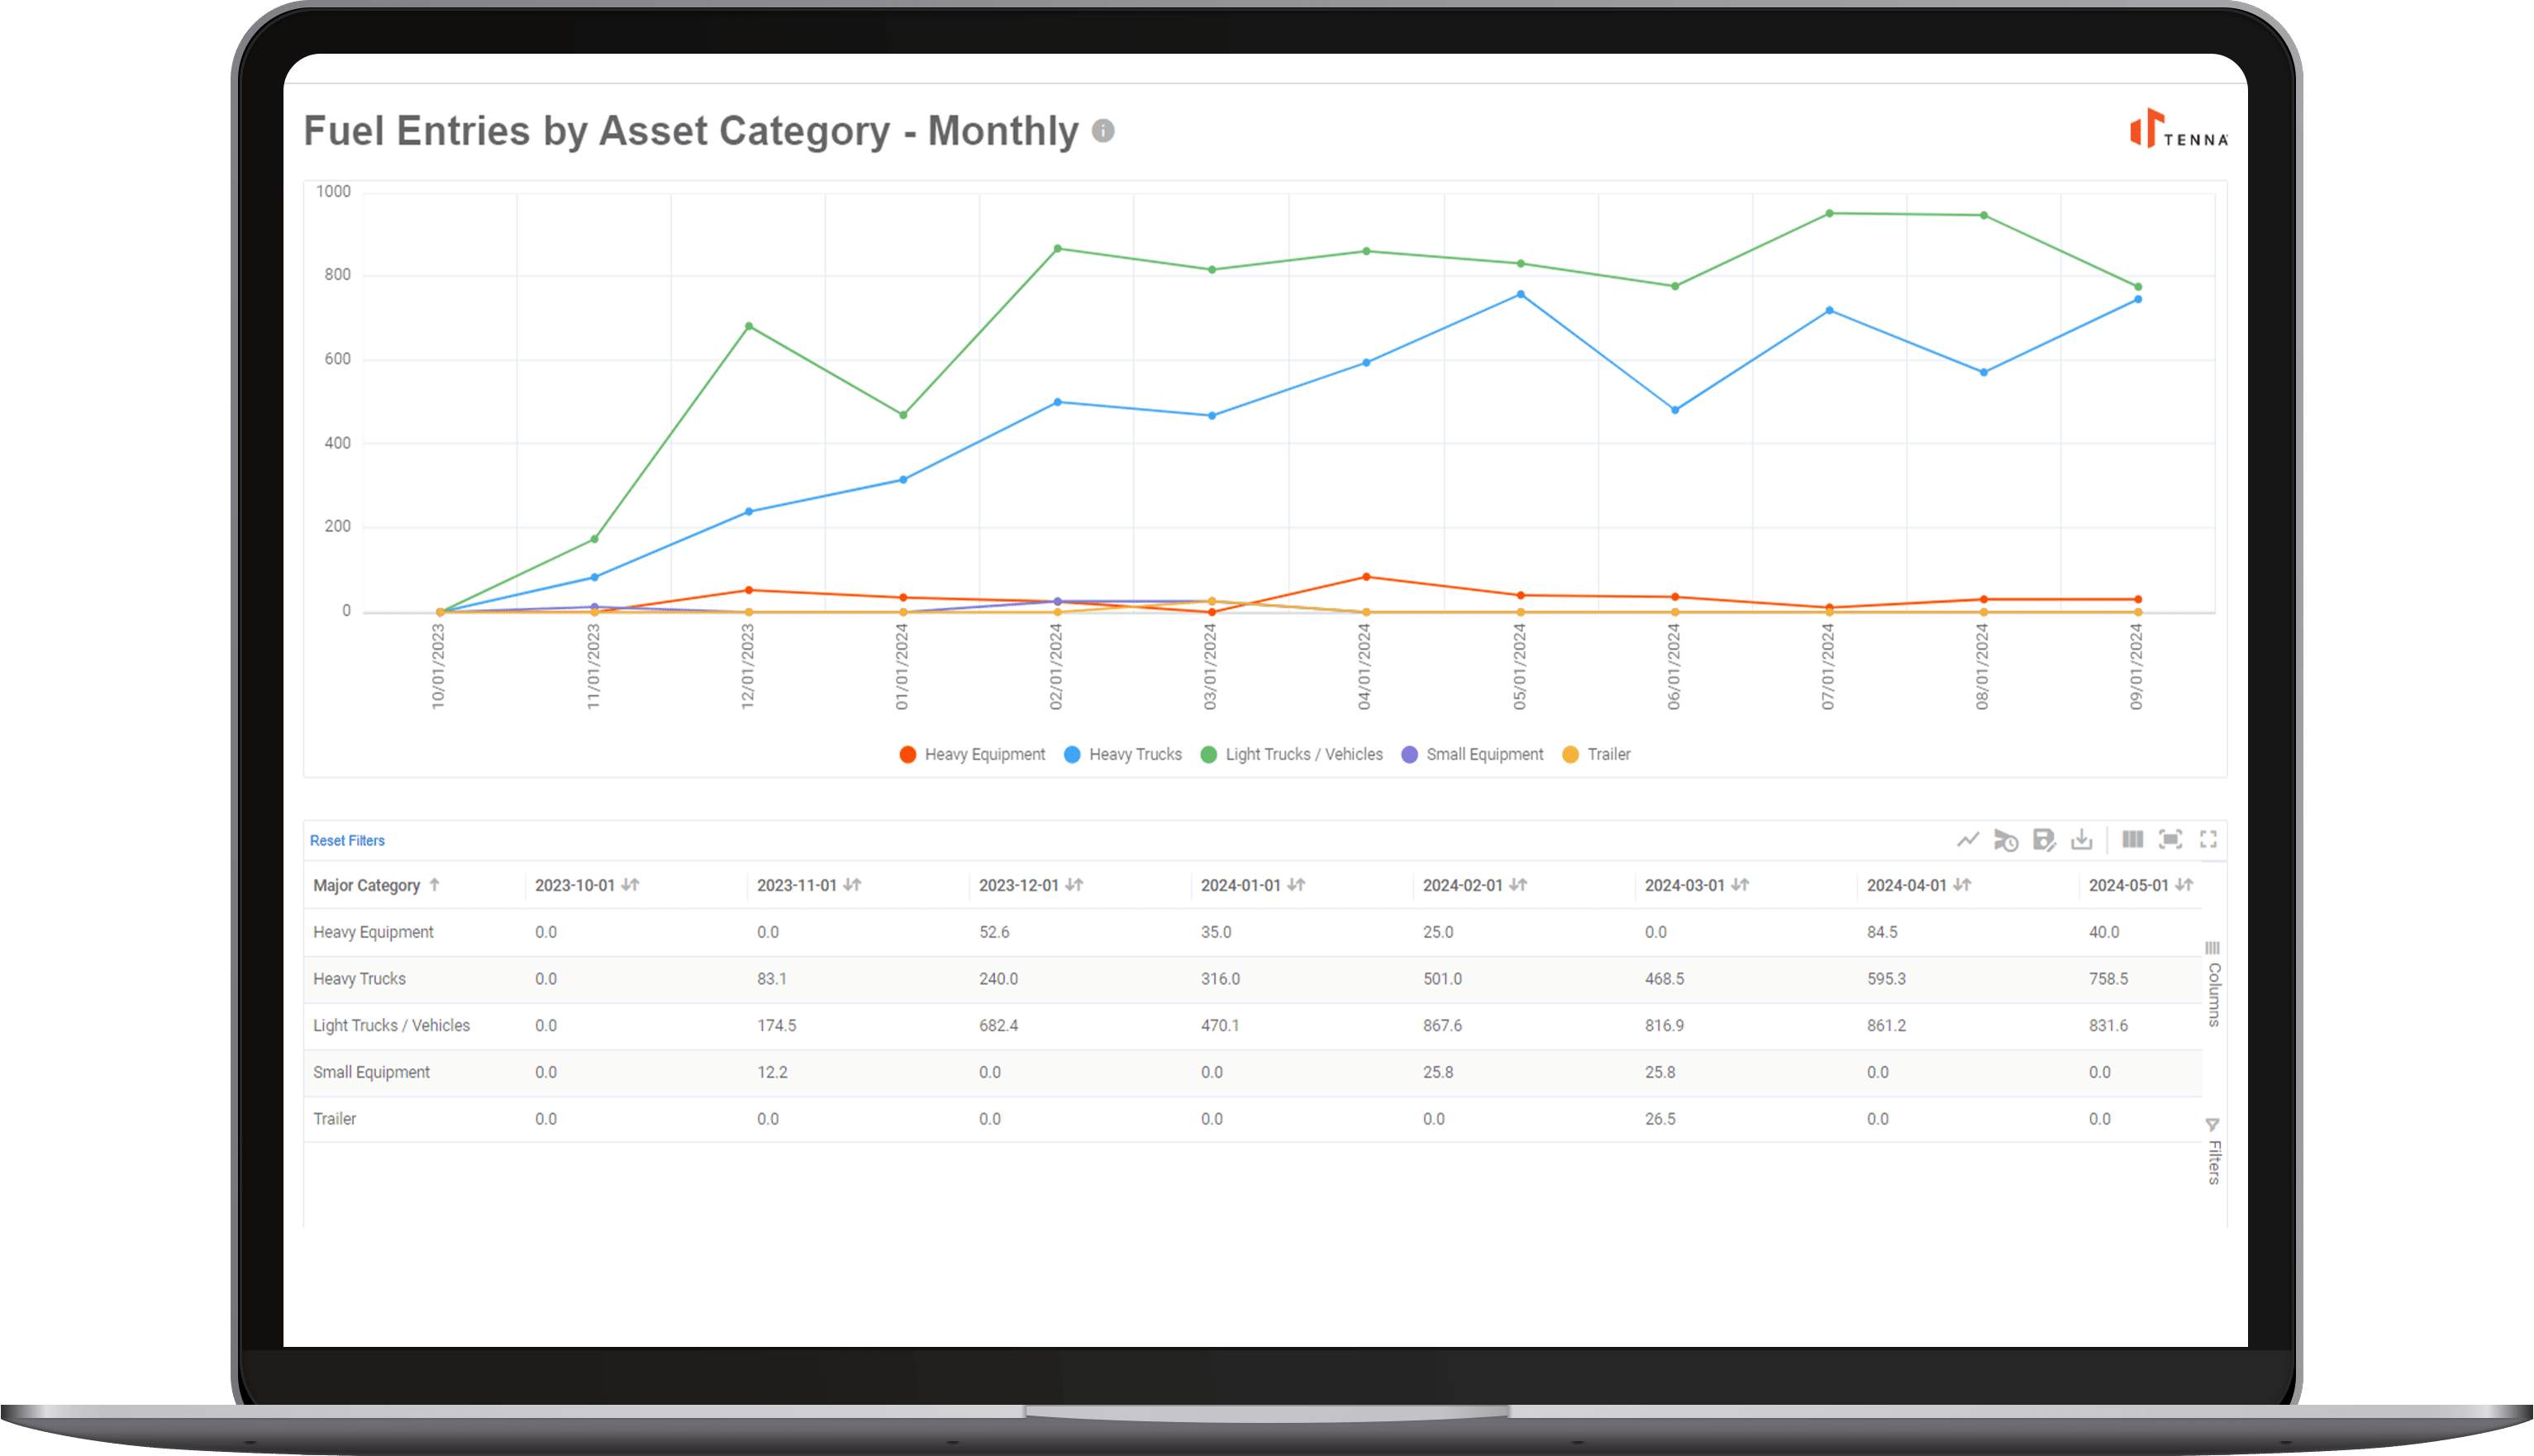Click the 758.5 Heavy Trucks cell
The height and width of the screenshot is (1456, 2534).
click(2108, 979)
